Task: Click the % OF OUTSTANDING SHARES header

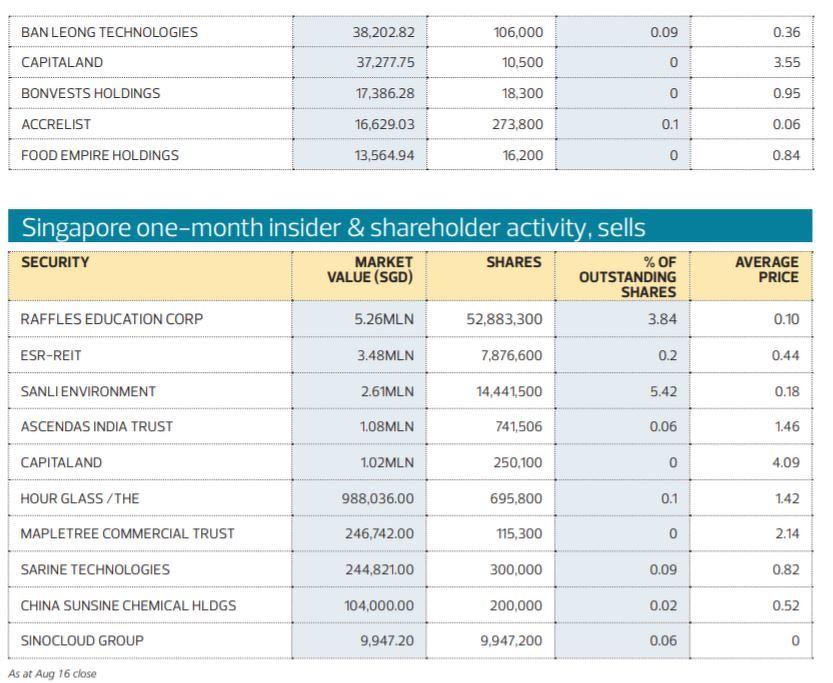Action: tap(627, 276)
